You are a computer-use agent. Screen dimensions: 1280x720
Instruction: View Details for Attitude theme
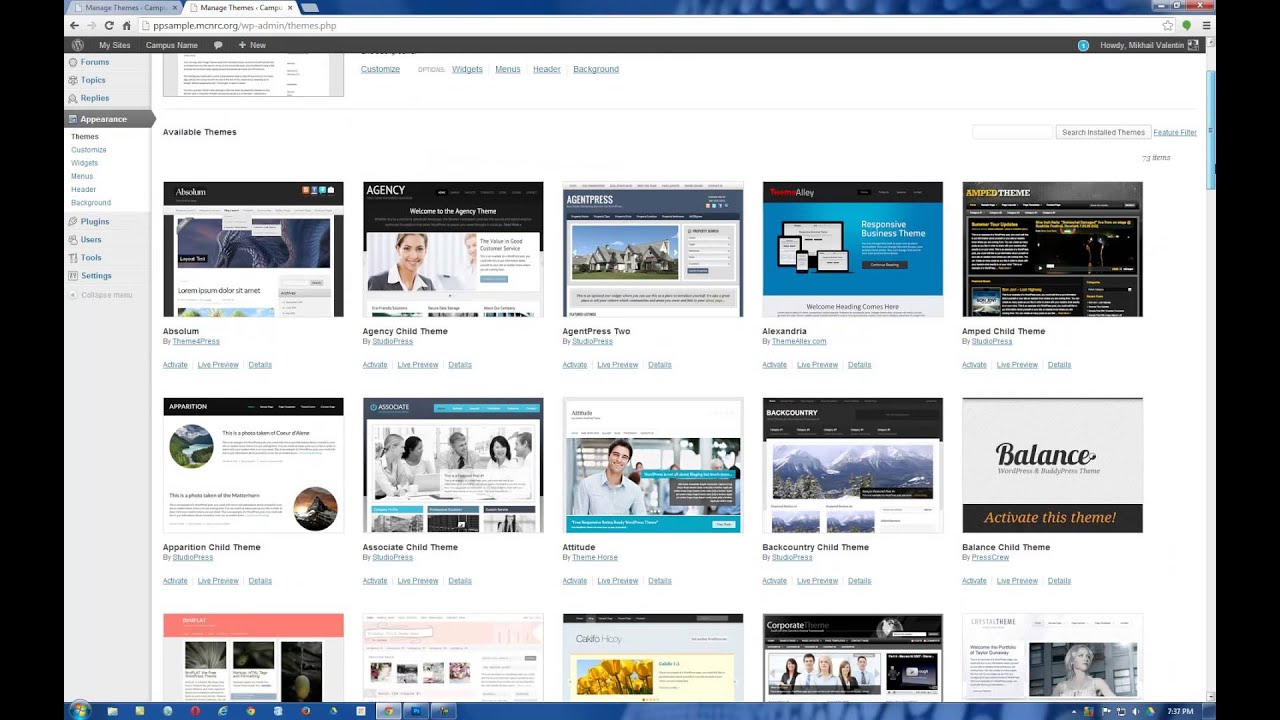(x=660, y=581)
